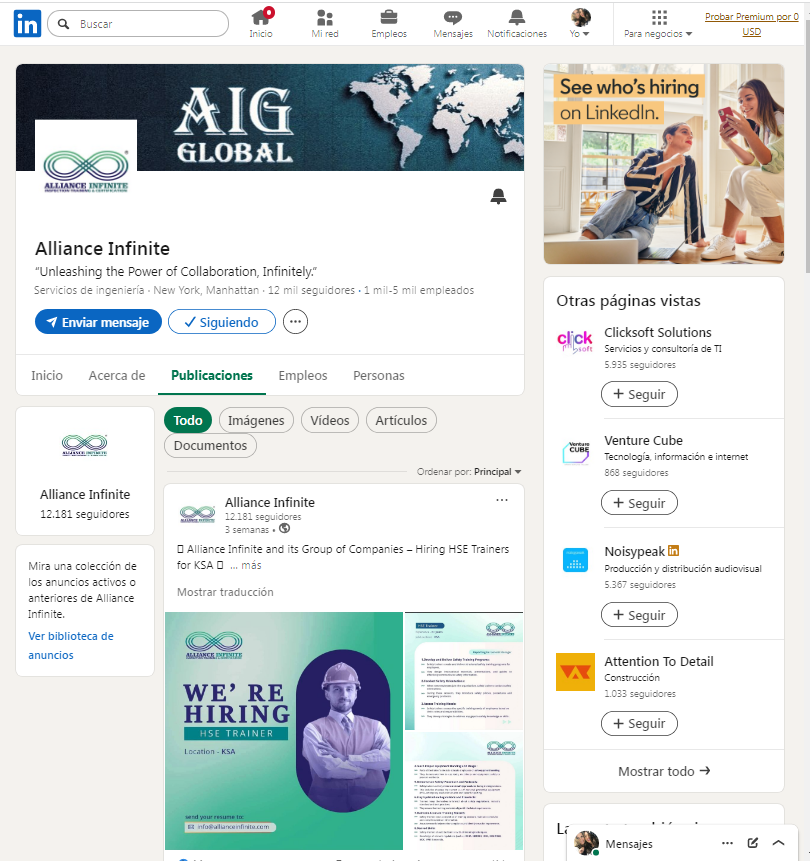Image resolution: width=810 pixels, height=861 pixels.
Task: Open the lower job description document image
Action: click(464, 791)
